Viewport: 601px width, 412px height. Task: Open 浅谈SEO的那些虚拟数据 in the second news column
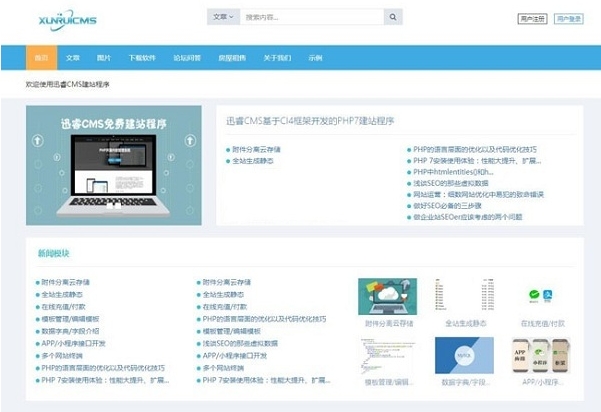(240, 343)
